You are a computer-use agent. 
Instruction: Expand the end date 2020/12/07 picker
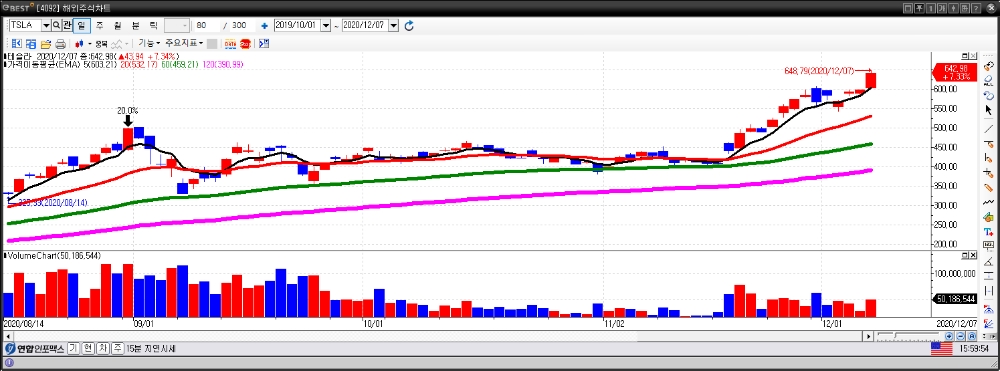pyautogui.click(x=393, y=25)
